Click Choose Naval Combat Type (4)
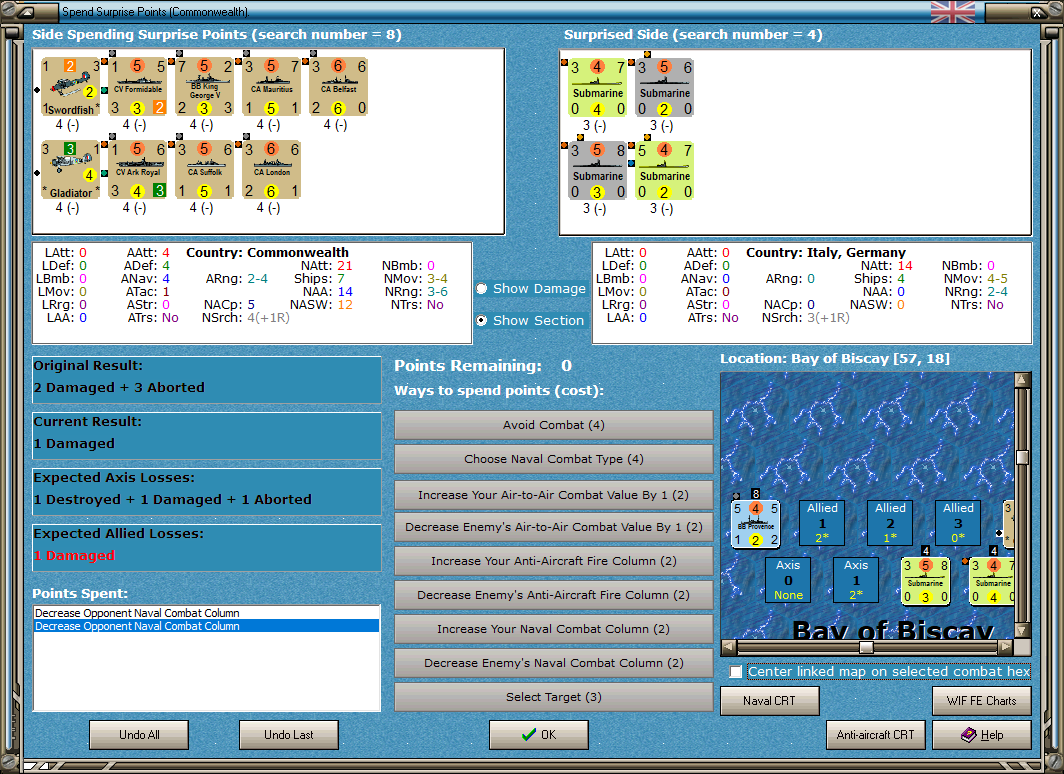This screenshot has height=774, width=1064. (554, 459)
